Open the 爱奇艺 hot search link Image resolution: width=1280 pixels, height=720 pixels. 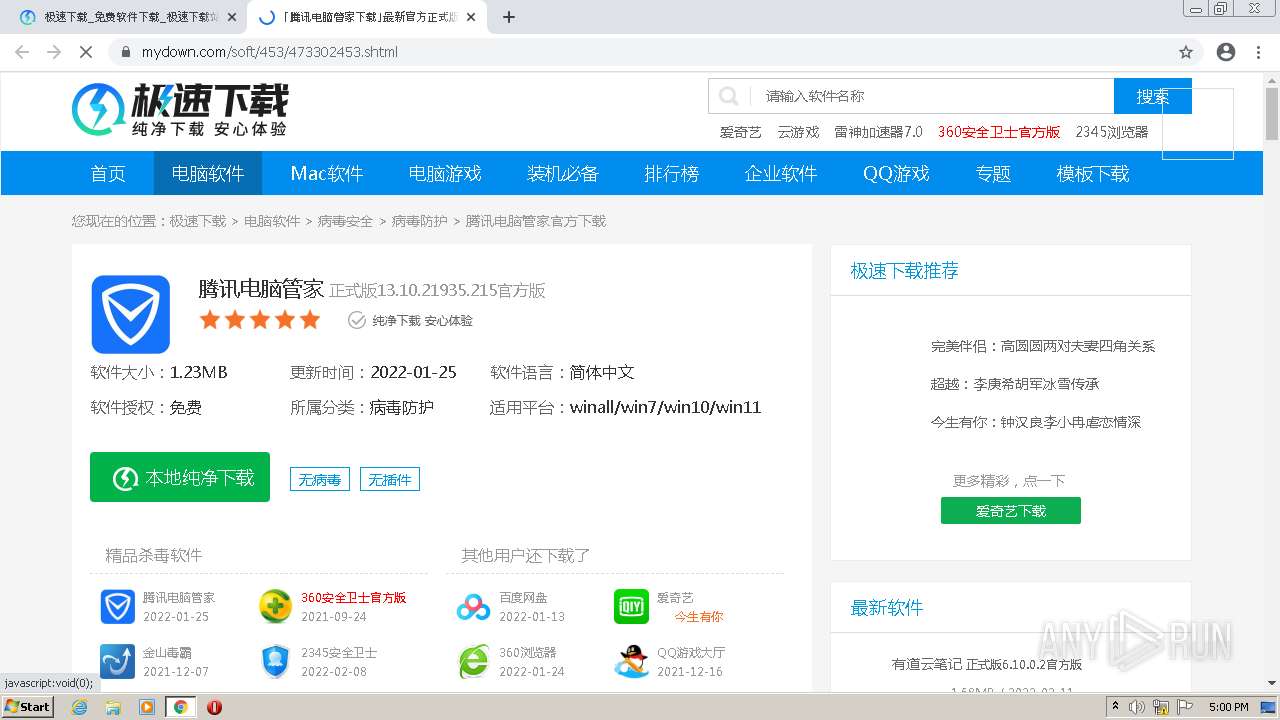741,132
